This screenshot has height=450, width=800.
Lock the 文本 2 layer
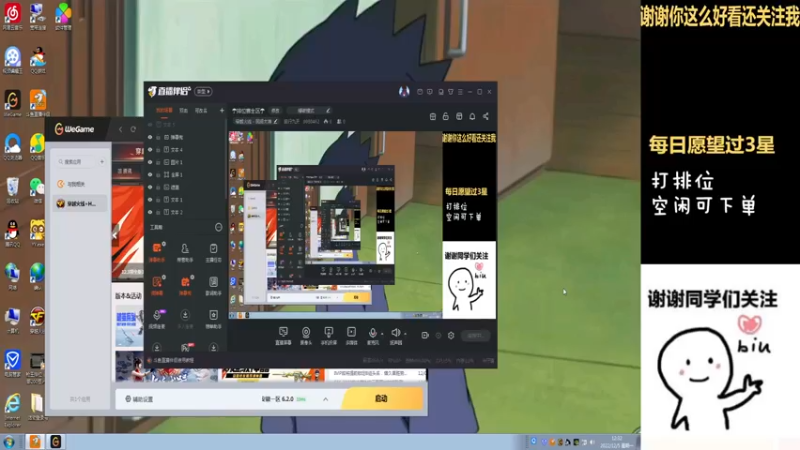(158, 212)
